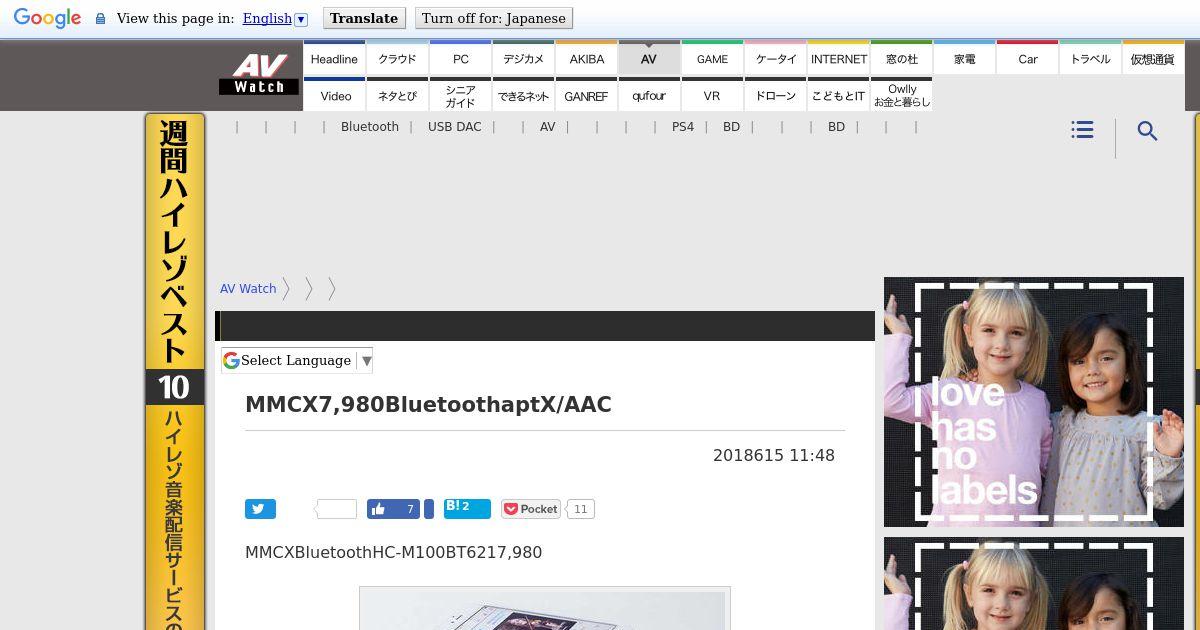The image size is (1200, 630).
Task: Open the GANREF tab
Action: click(x=586, y=95)
